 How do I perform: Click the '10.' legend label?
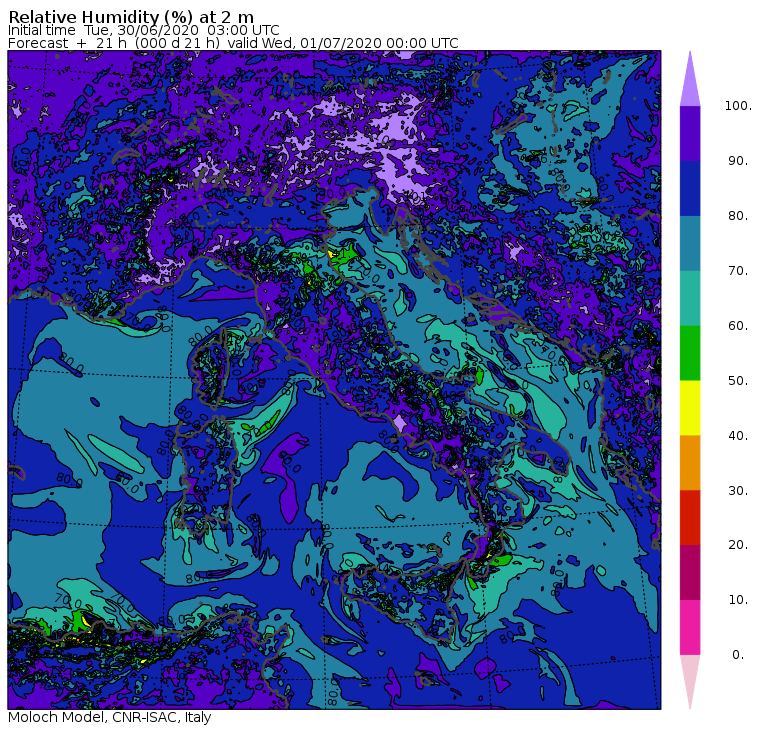(738, 600)
